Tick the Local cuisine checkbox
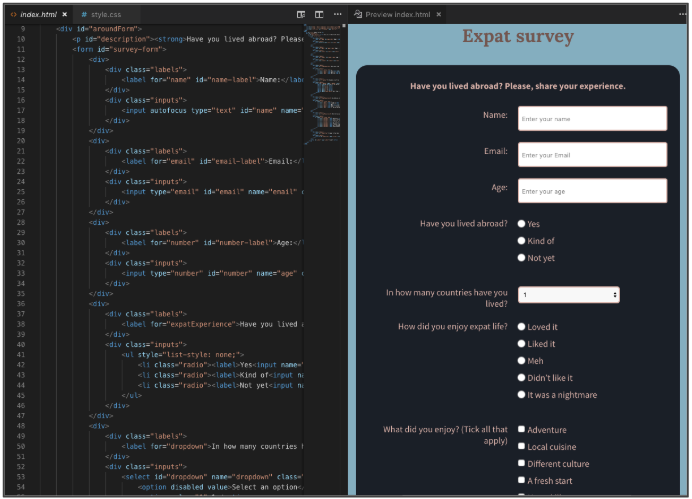 coord(521,446)
